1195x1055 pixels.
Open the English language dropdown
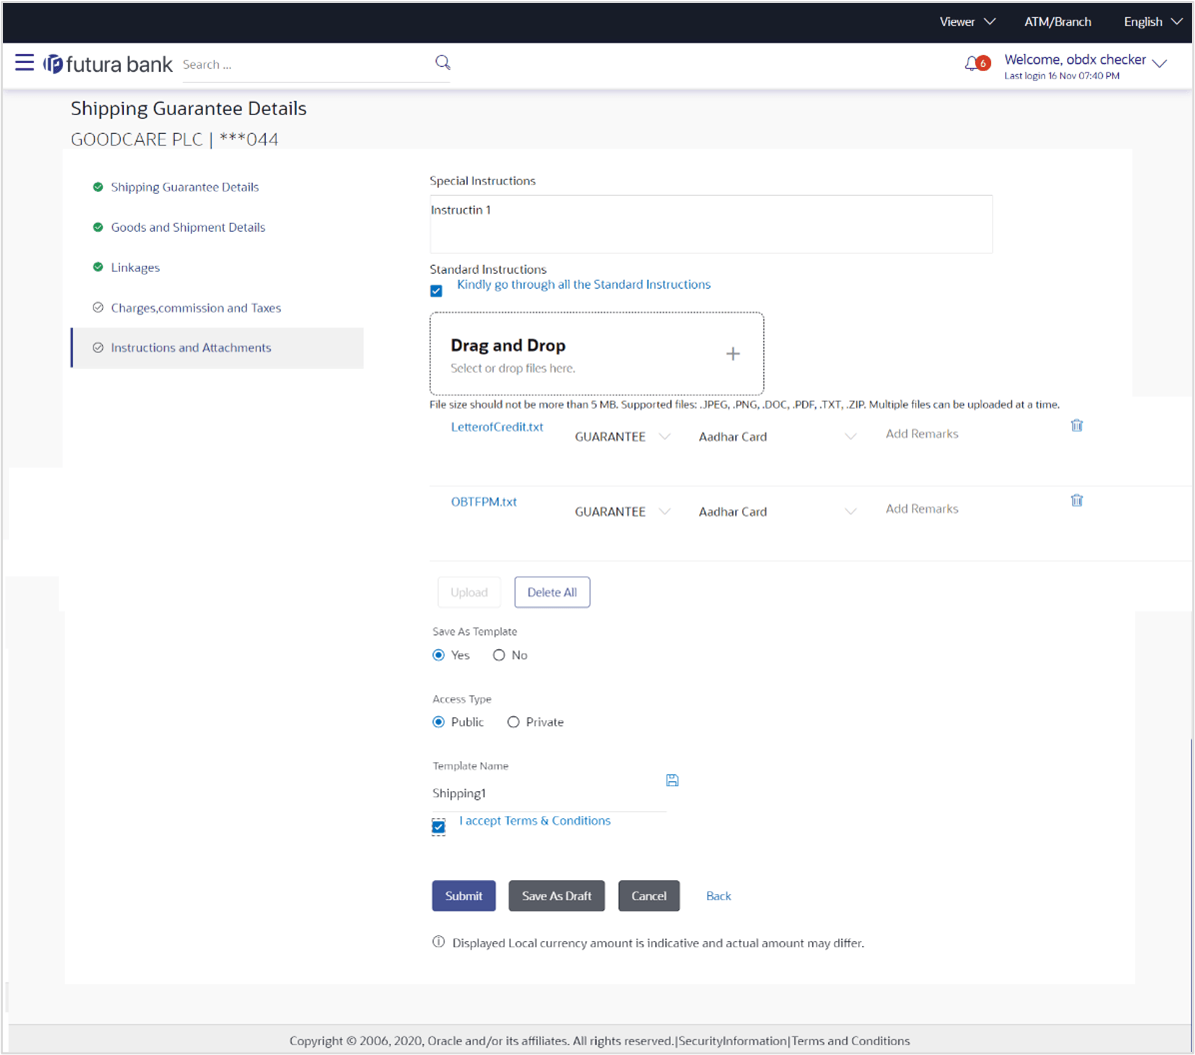click(x=1152, y=21)
